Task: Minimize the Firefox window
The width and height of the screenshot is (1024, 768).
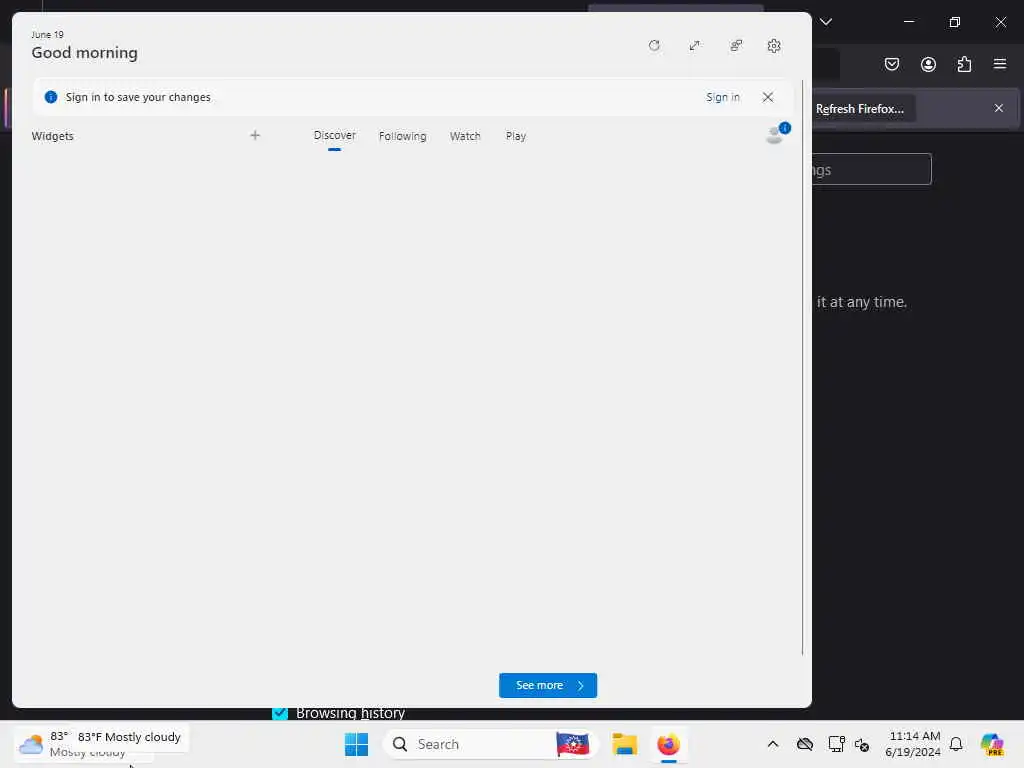Action: pos(908,22)
